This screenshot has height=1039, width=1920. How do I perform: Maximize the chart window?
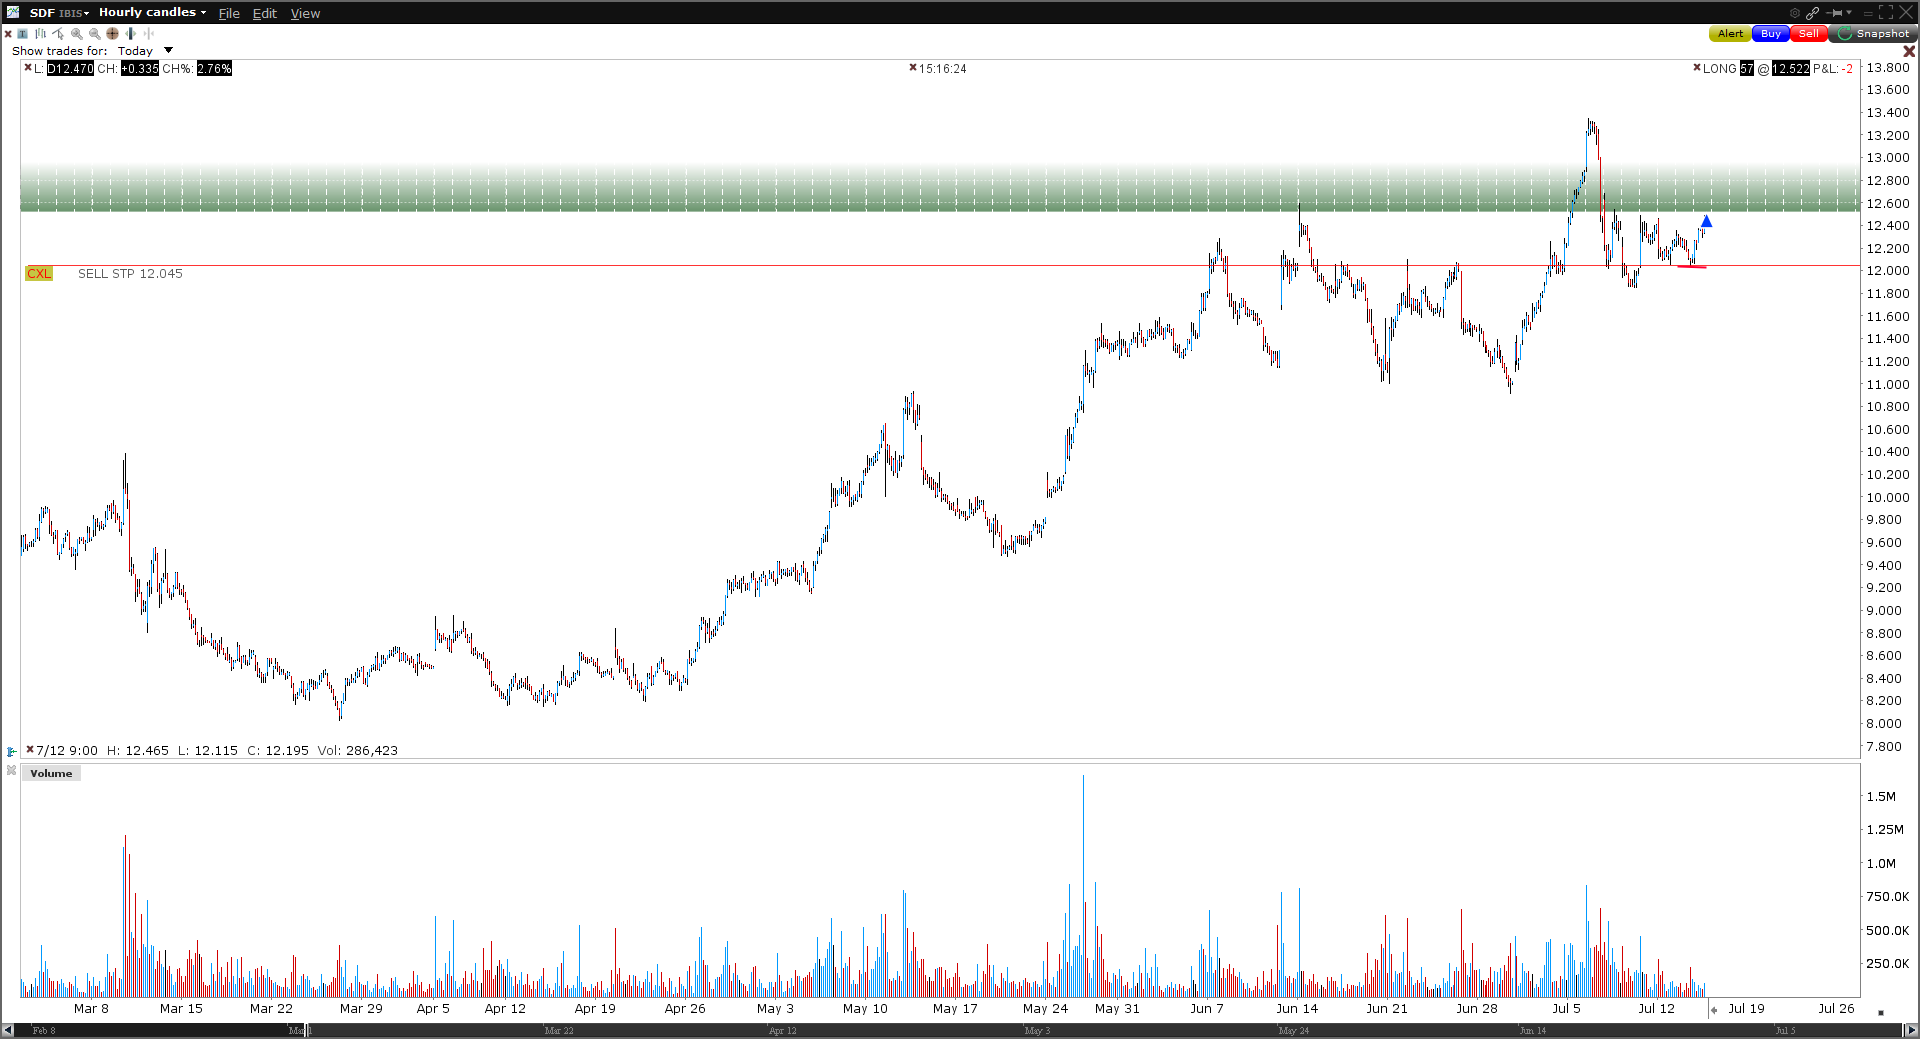click(1886, 12)
